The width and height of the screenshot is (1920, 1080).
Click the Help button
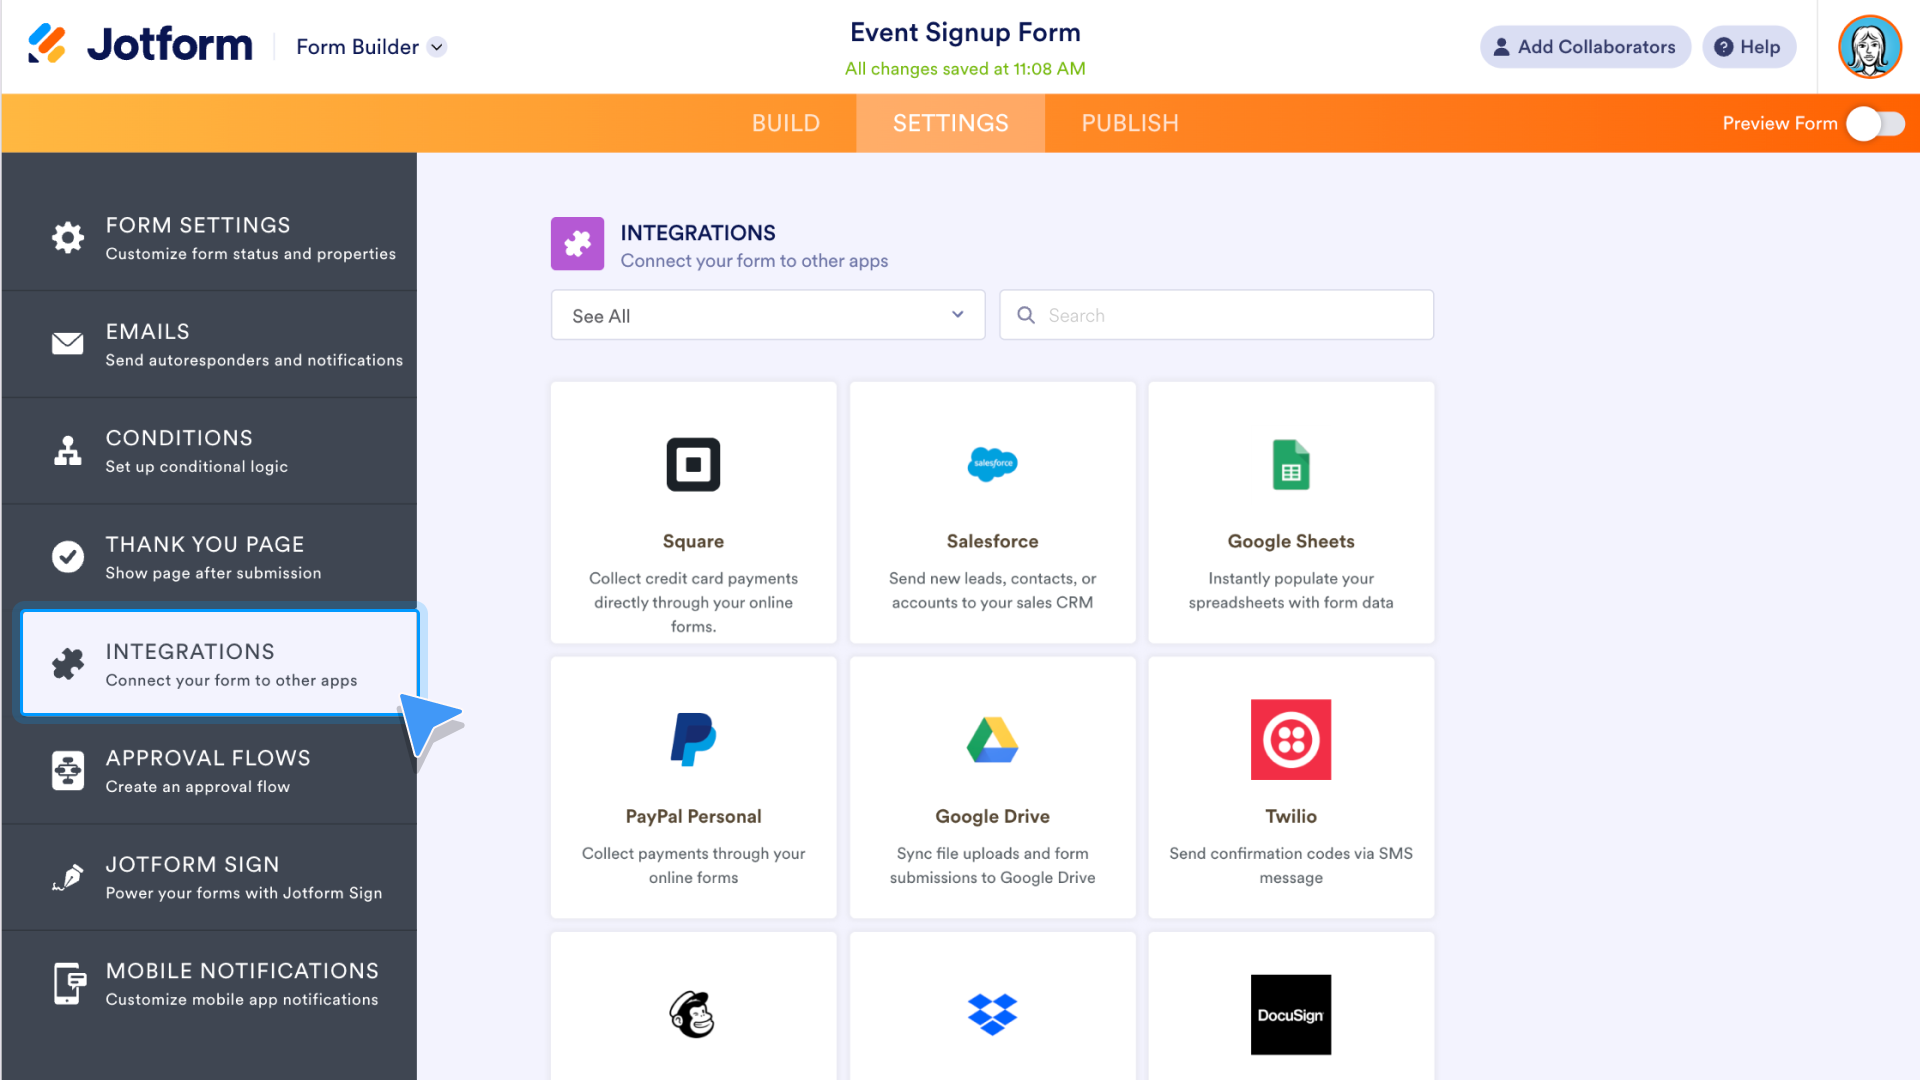tap(1746, 46)
